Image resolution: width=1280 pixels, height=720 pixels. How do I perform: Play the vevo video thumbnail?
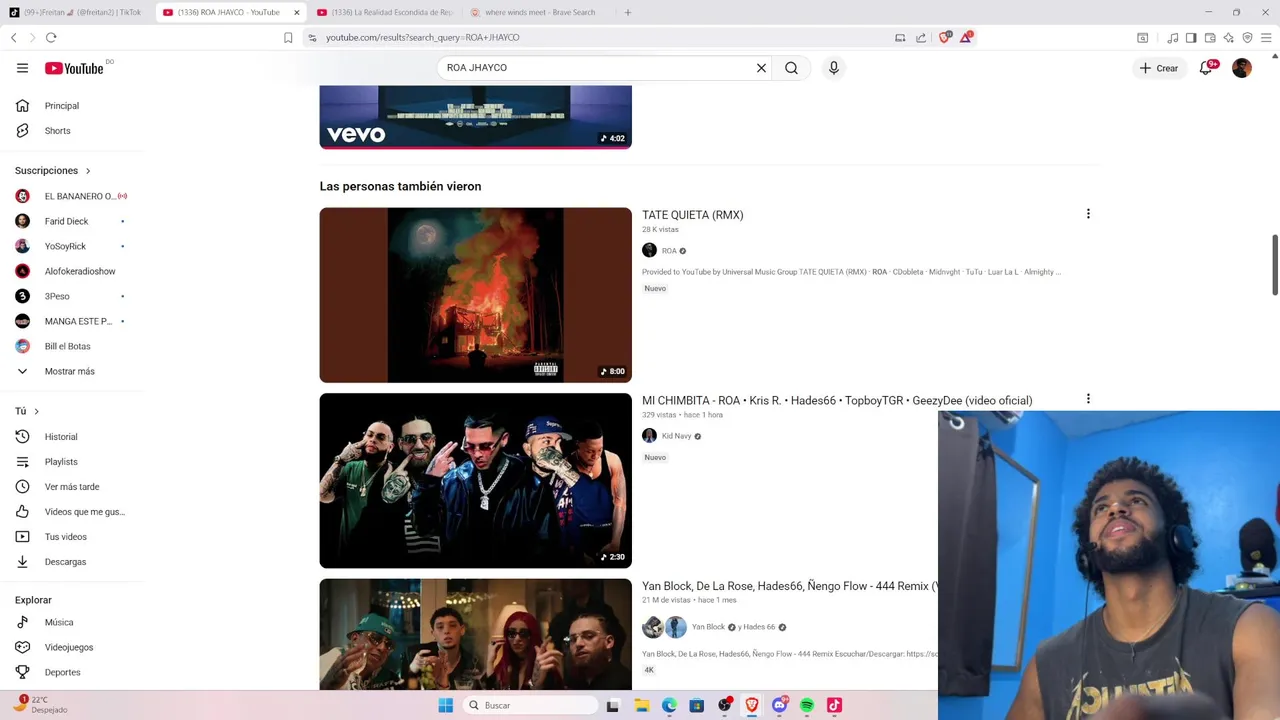(x=475, y=117)
